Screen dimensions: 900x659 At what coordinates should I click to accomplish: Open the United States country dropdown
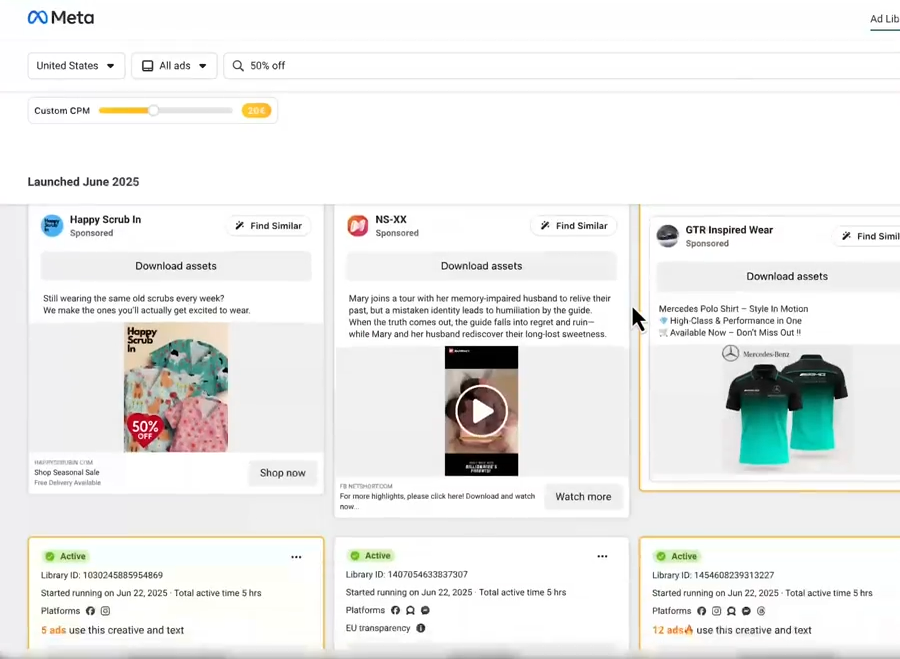point(76,65)
